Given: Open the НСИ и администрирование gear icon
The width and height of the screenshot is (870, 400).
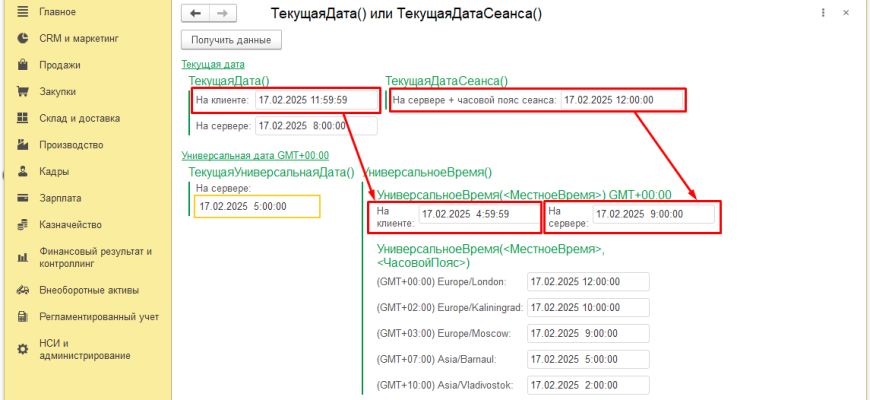Looking at the screenshot, I should point(22,349).
